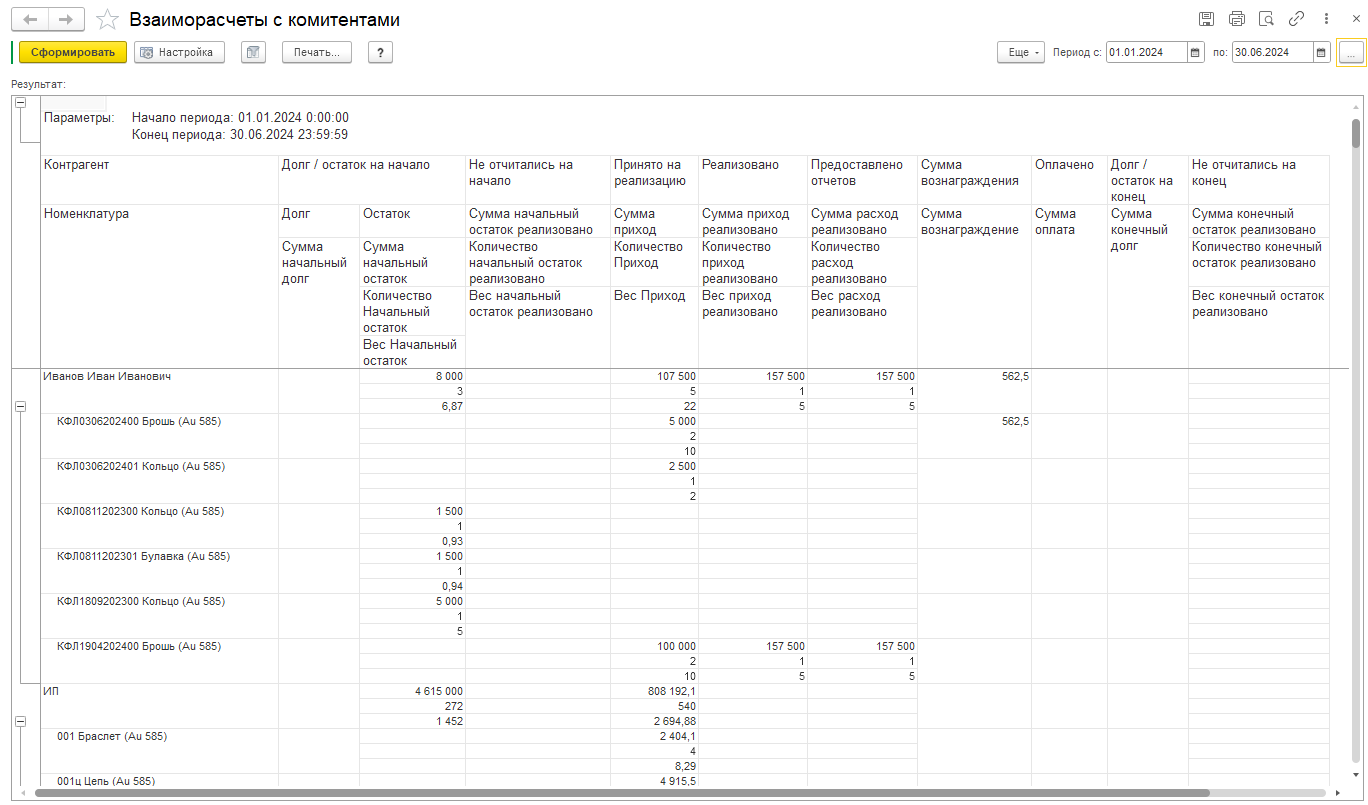Open the Печать... button

point(317,53)
